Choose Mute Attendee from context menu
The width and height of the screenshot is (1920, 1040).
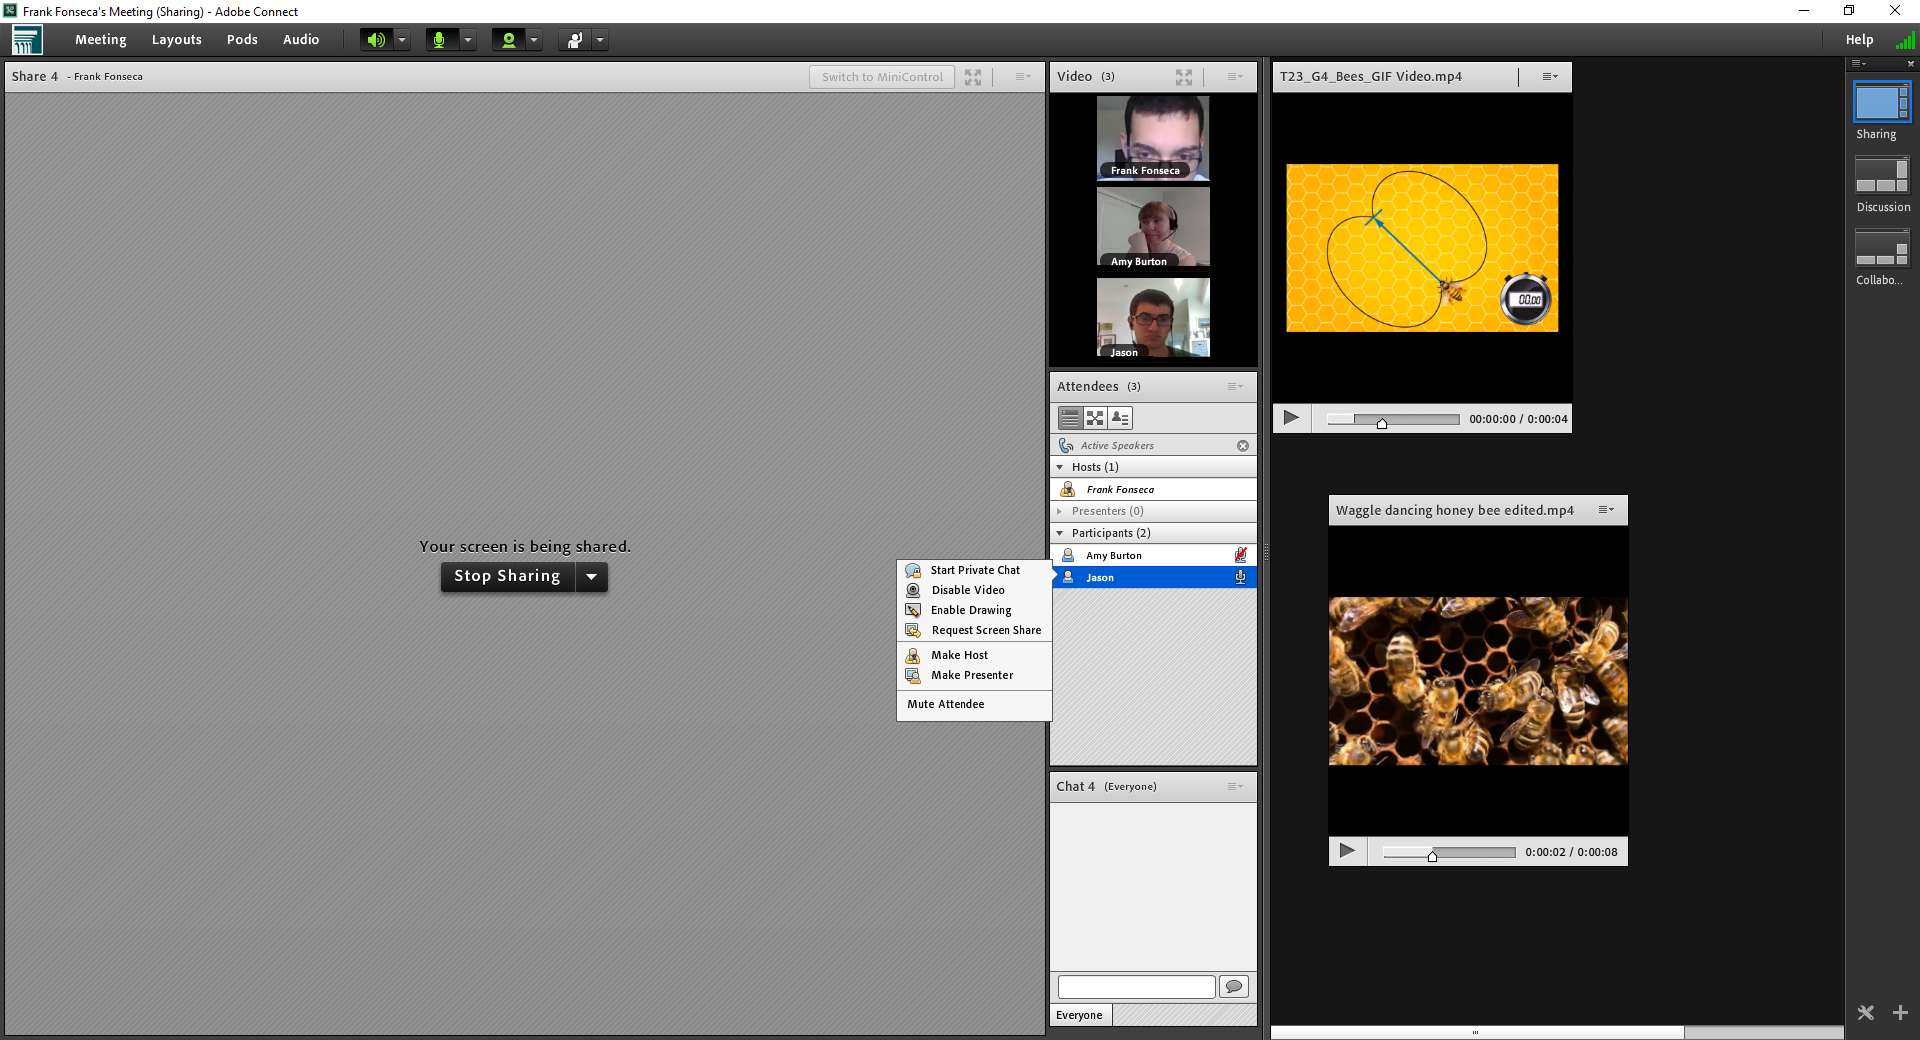[974, 705]
